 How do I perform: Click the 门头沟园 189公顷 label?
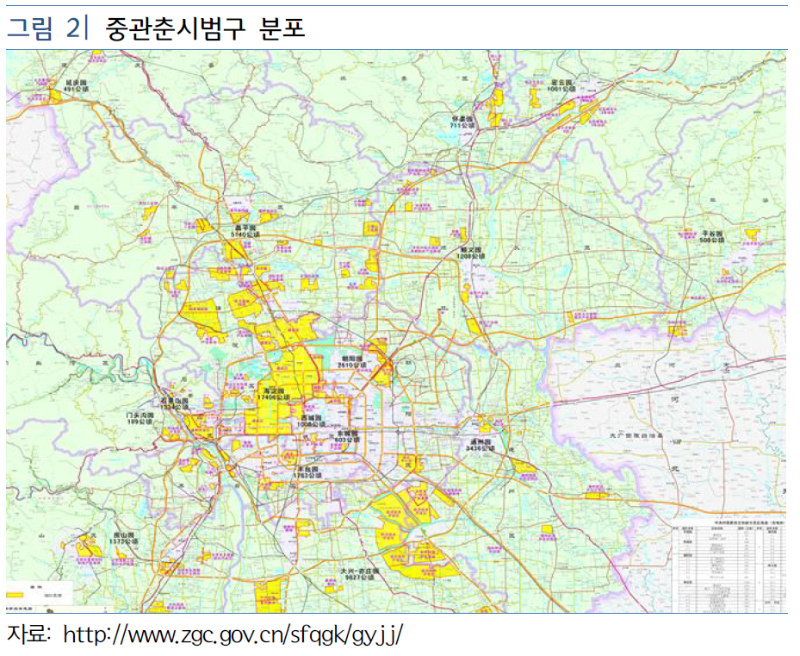coord(132,418)
